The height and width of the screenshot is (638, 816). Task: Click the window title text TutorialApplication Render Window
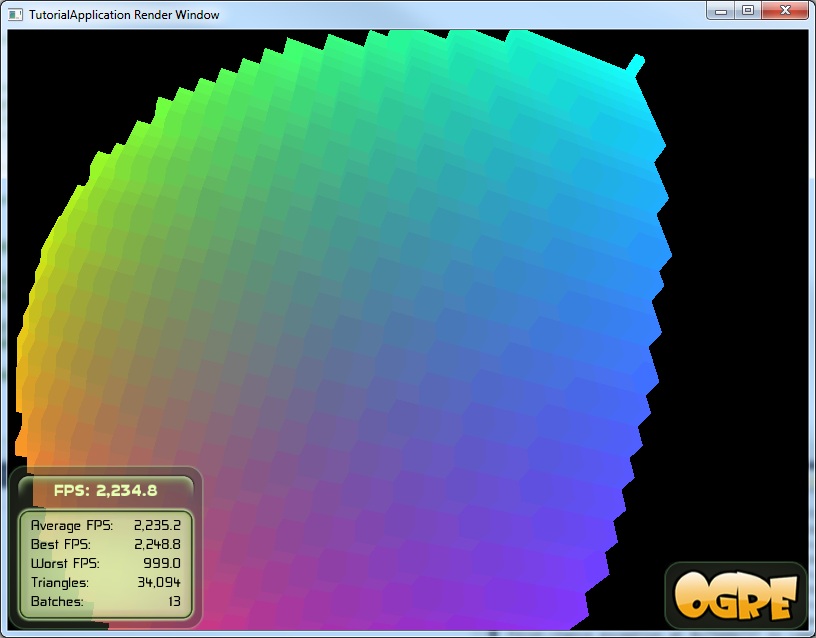click(x=124, y=15)
